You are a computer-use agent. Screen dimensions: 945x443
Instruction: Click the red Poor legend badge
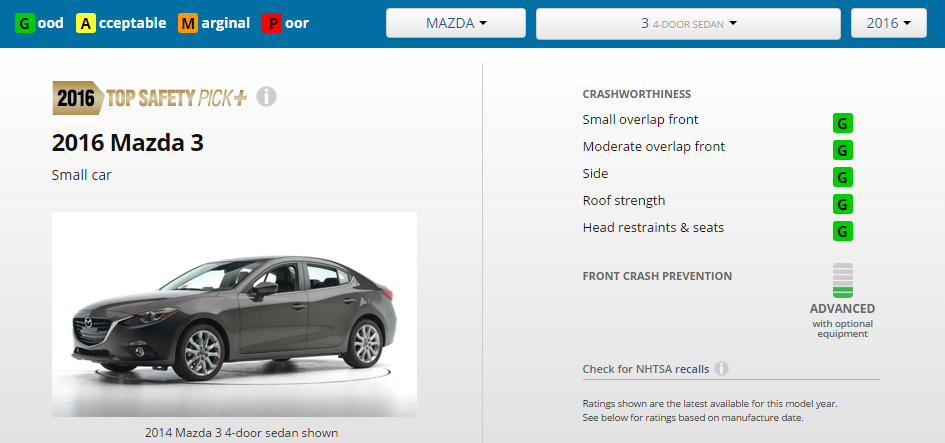[272, 24]
